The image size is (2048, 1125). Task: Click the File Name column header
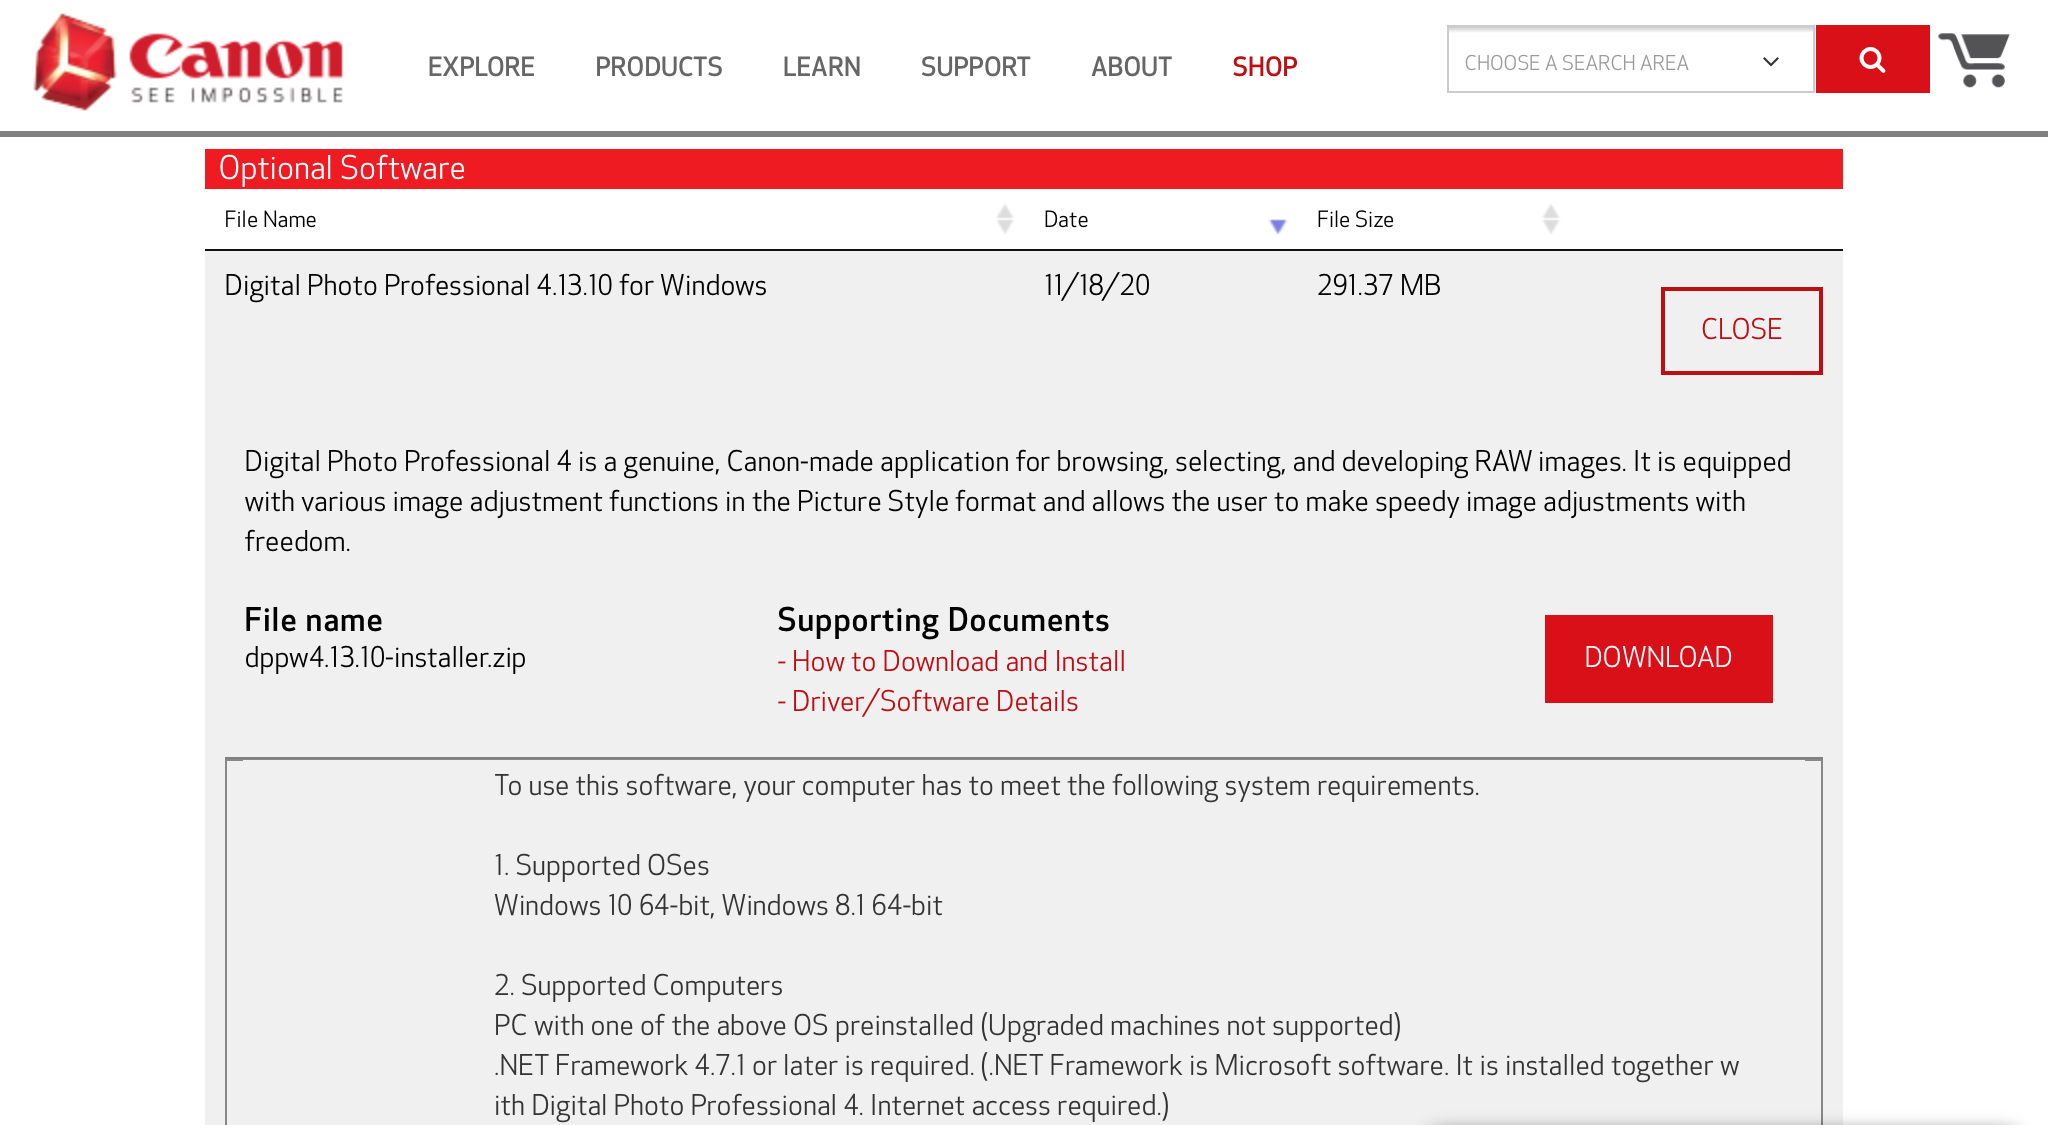click(270, 220)
